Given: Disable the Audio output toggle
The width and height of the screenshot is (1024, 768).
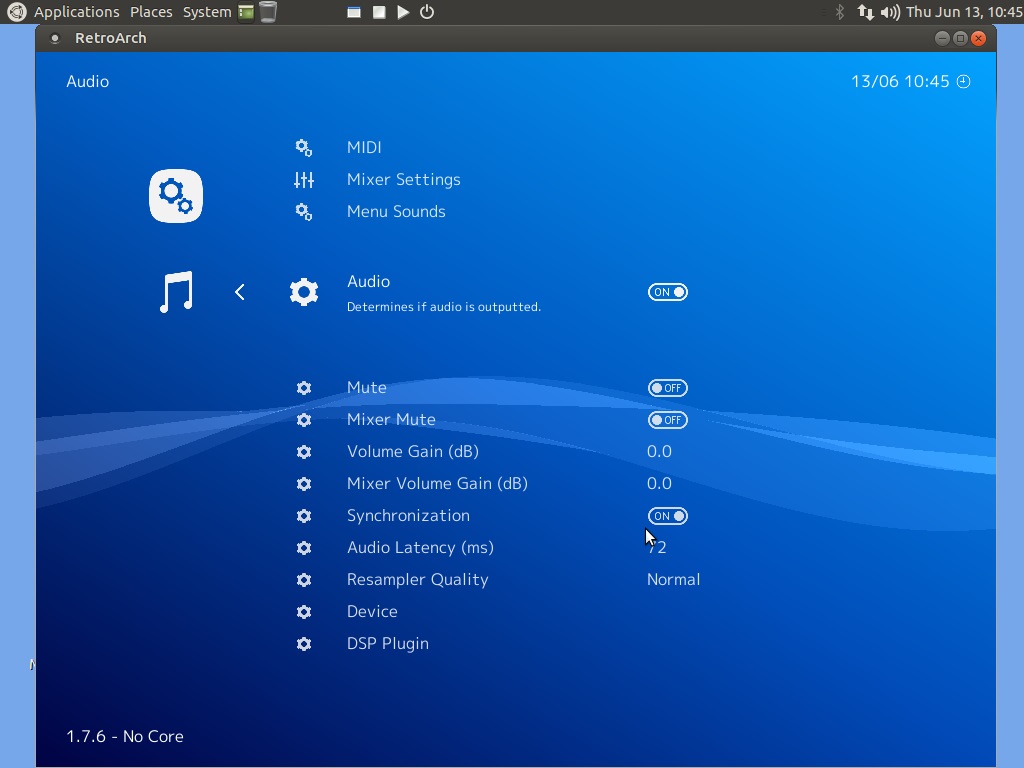Looking at the screenshot, I should click(667, 292).
